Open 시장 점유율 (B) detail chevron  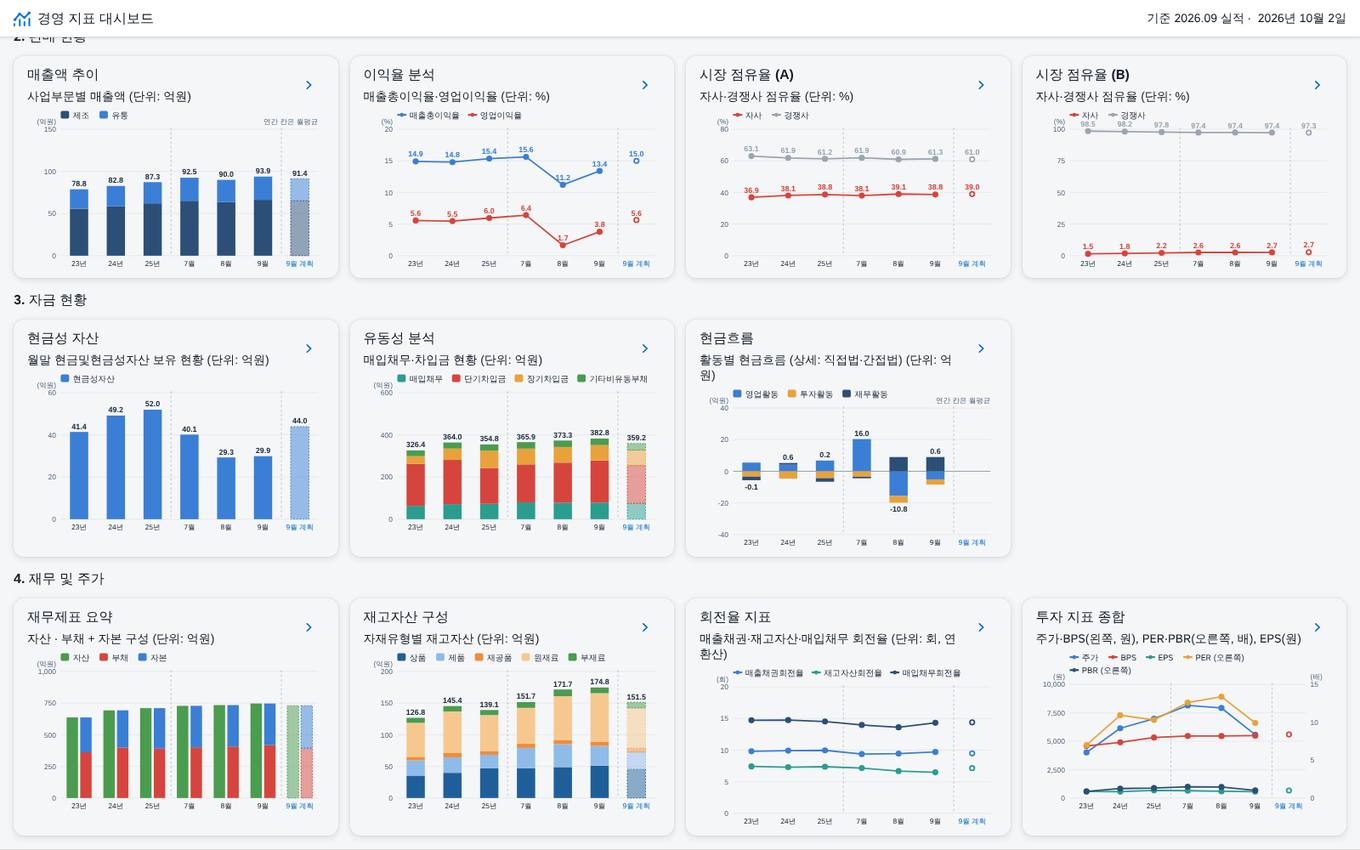(x=1317, y=85)
